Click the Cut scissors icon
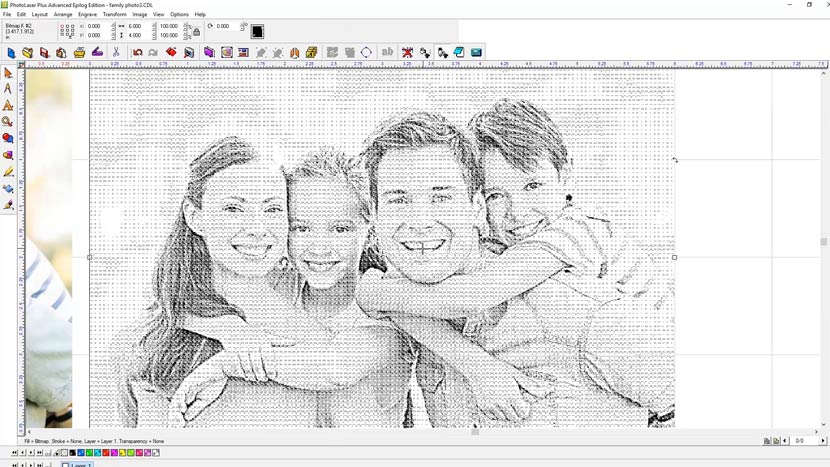The width and height of the screenshot is (830, 467). pos(116,52)
